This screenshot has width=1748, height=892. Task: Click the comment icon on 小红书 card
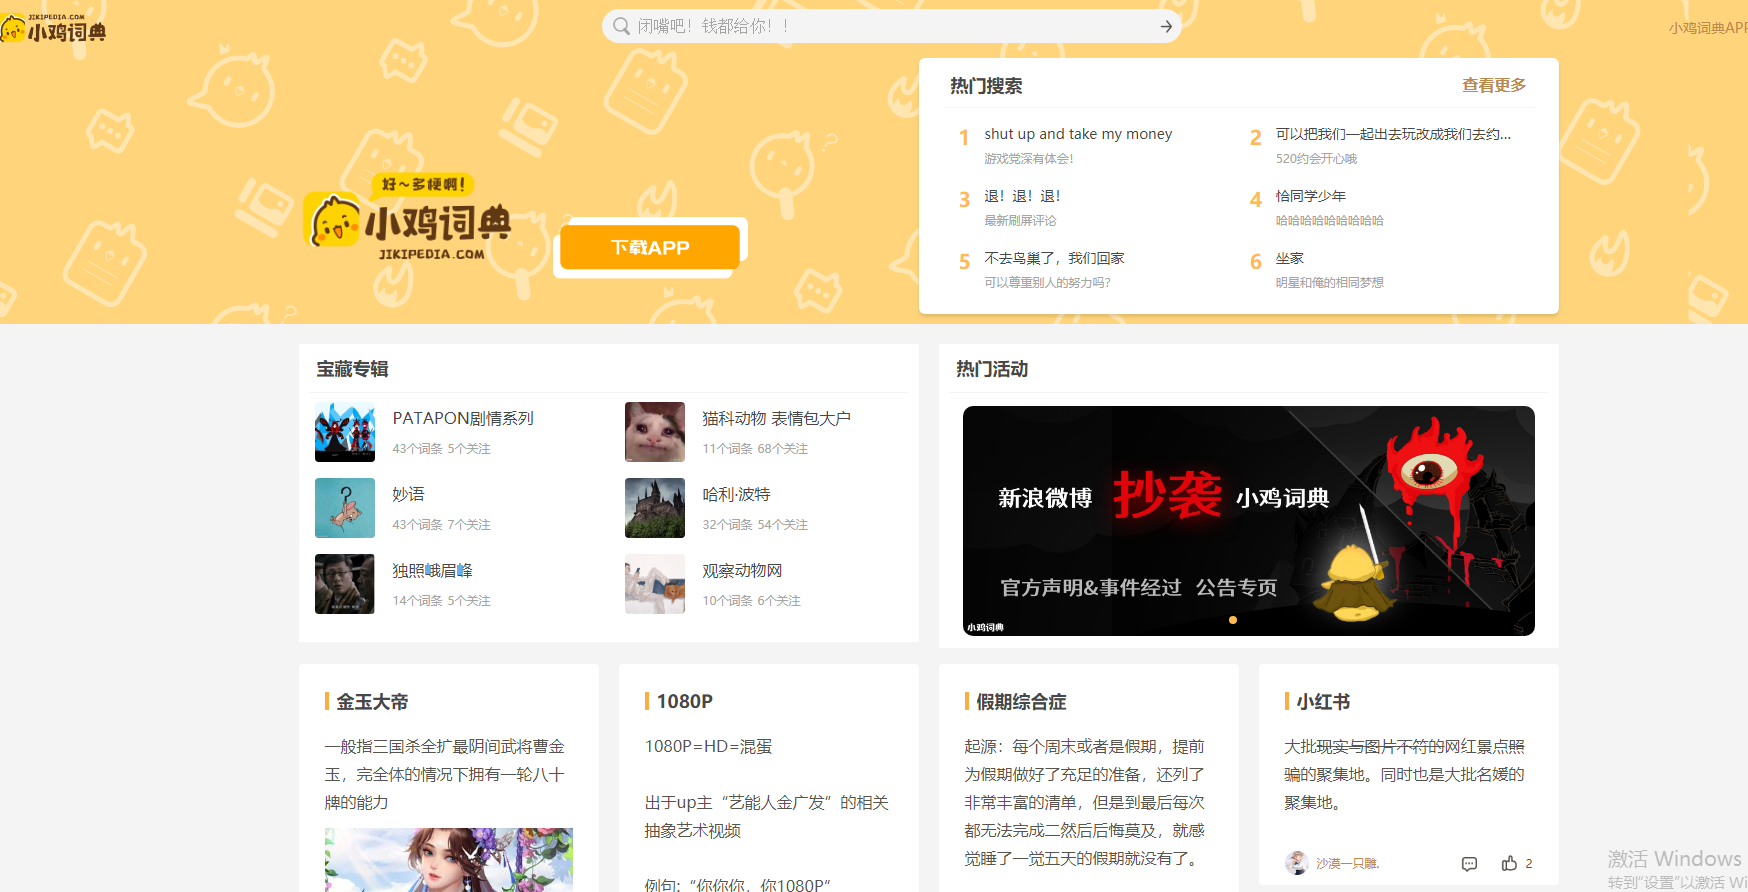click(1469, 864)
